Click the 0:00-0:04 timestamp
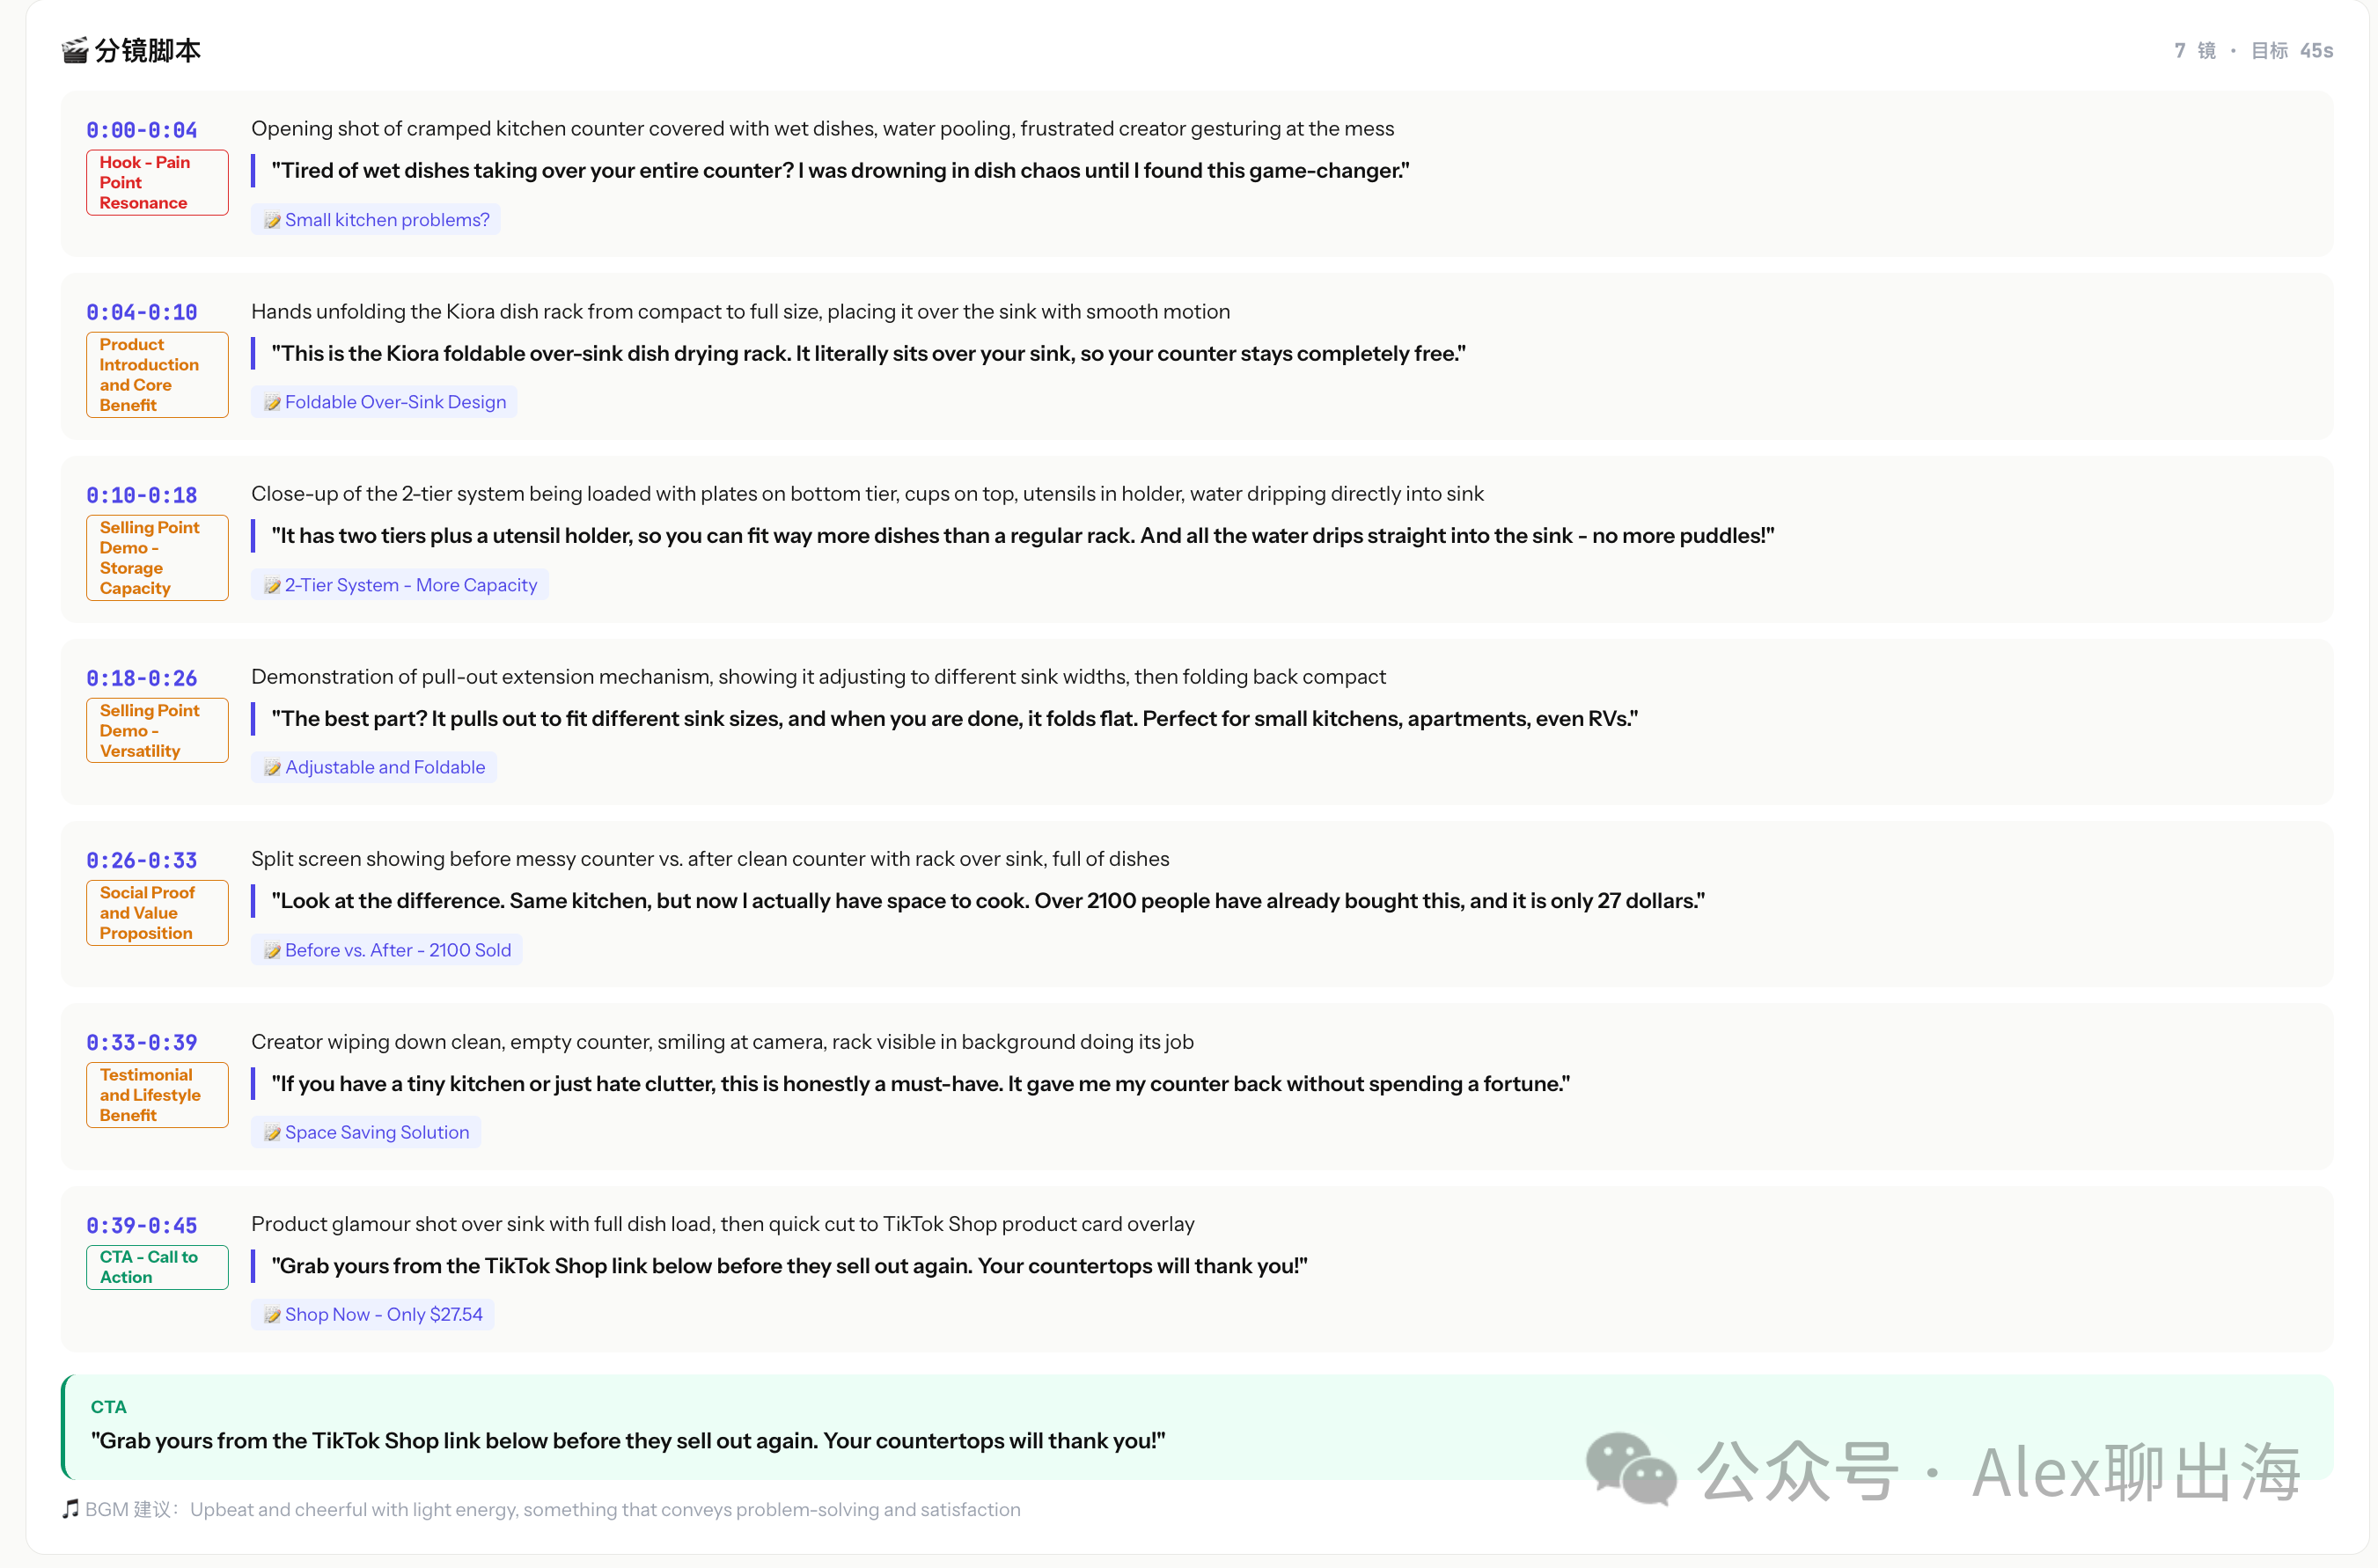This screenshot has height=1568, width=2378. [142, 130]
